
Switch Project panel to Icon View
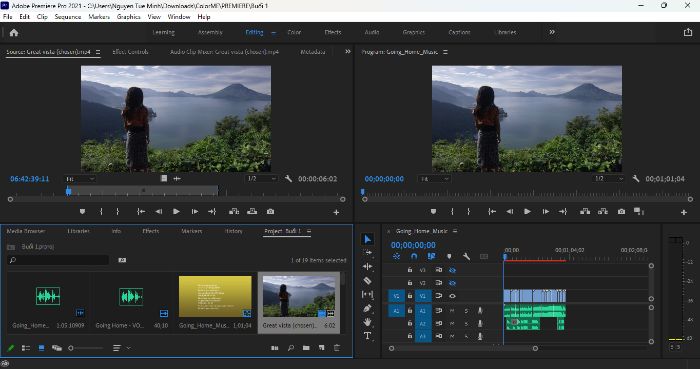pyautogui.click(x=41, y=348)
